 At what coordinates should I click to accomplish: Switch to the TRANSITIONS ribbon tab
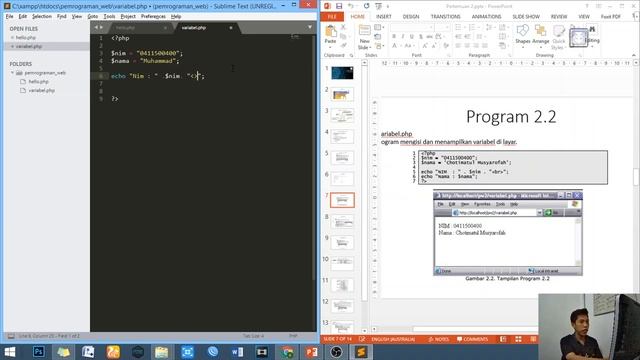445,16
